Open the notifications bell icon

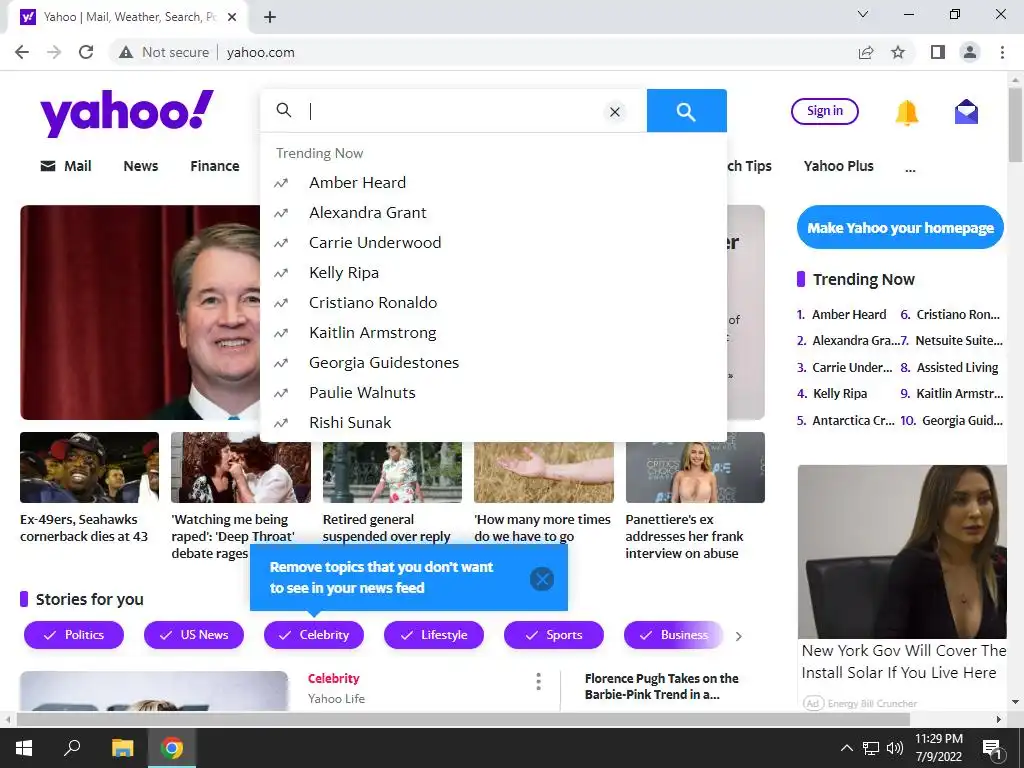tap(906, 112)
